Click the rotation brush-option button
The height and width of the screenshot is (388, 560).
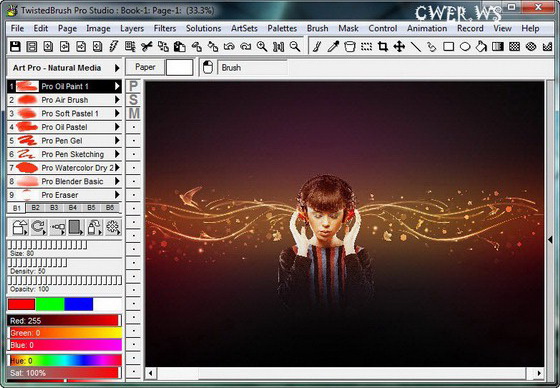click(39, 227)
